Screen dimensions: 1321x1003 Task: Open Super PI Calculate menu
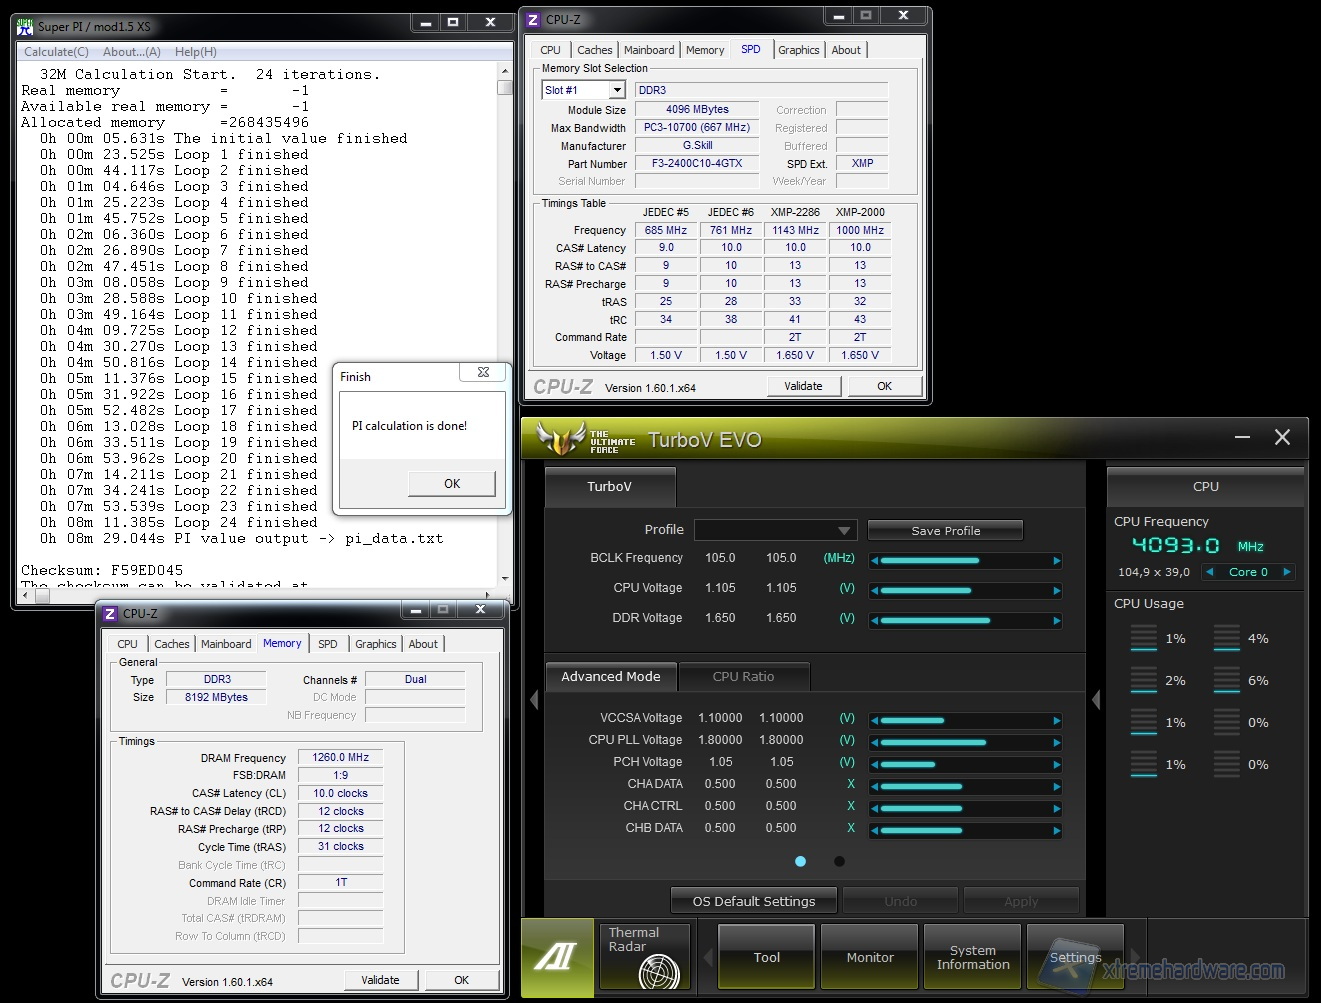tap(56, 52)
